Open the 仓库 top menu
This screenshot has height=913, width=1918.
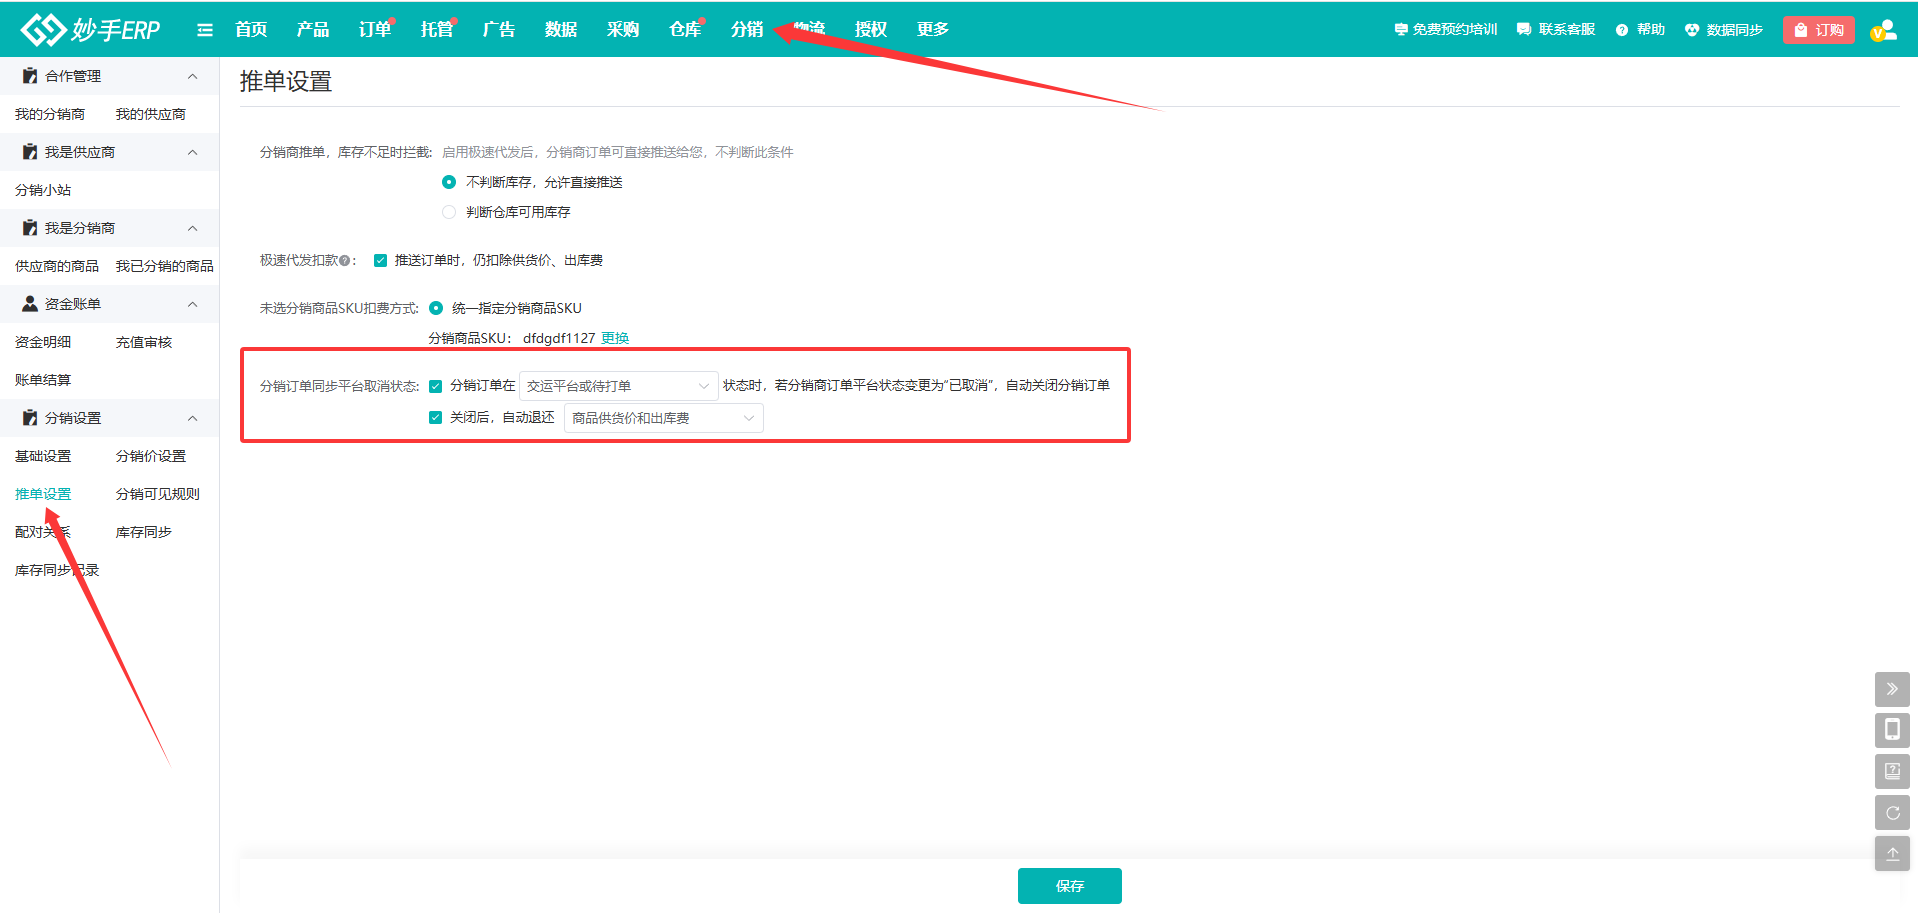pyautogui.click(x=685, y=30)
